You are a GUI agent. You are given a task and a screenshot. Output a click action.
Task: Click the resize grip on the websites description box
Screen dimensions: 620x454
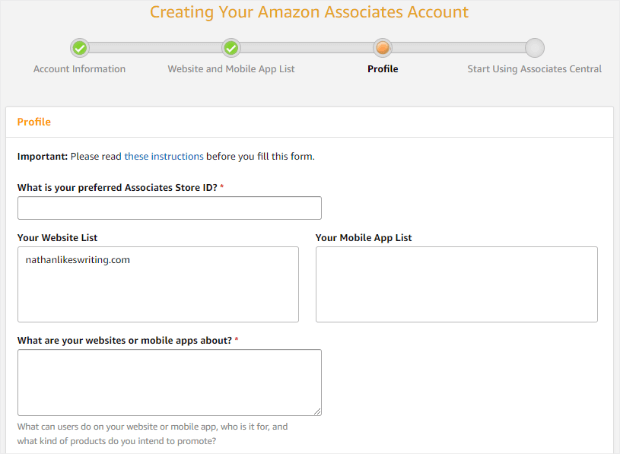point(318,411)
